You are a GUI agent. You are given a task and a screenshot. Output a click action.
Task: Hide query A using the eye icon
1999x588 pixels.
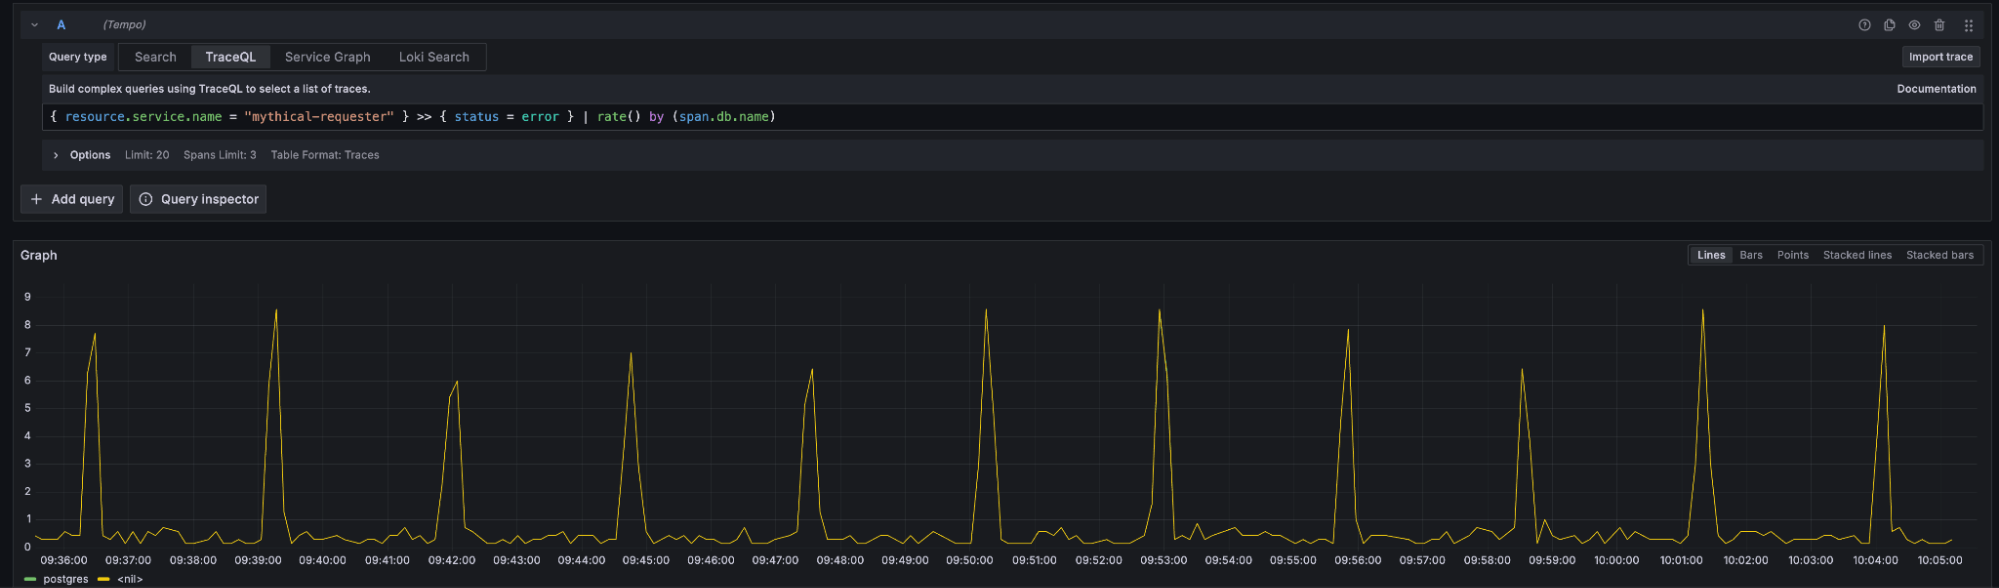pyautogui.click(x=1914, y=25)
